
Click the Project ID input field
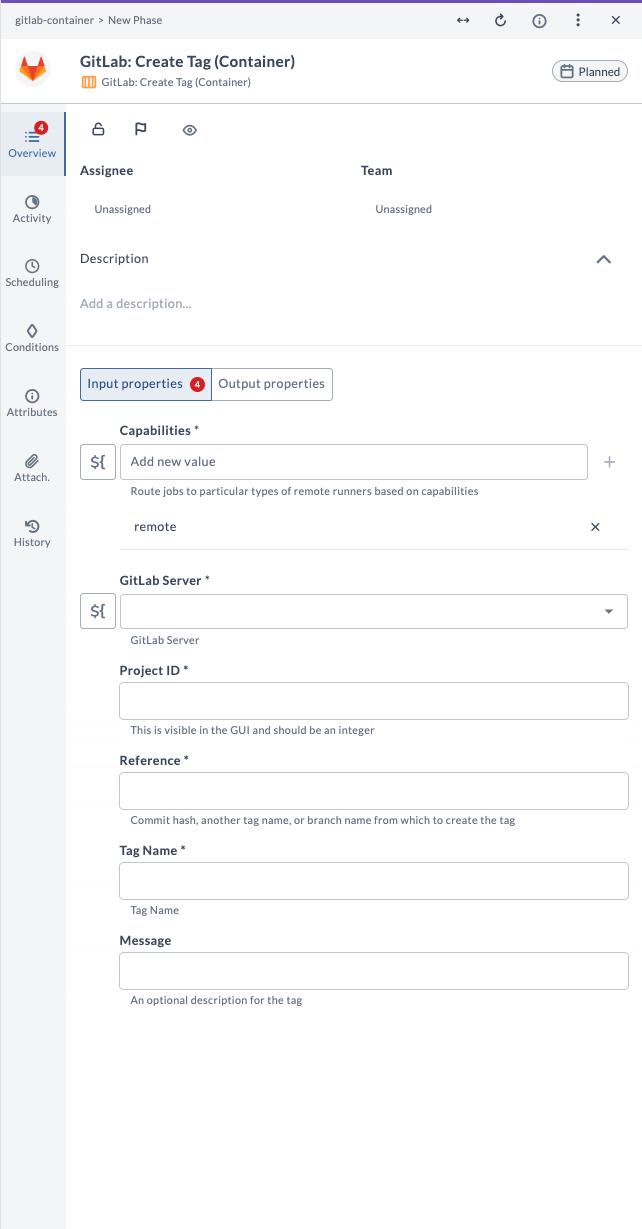[374, 701]
